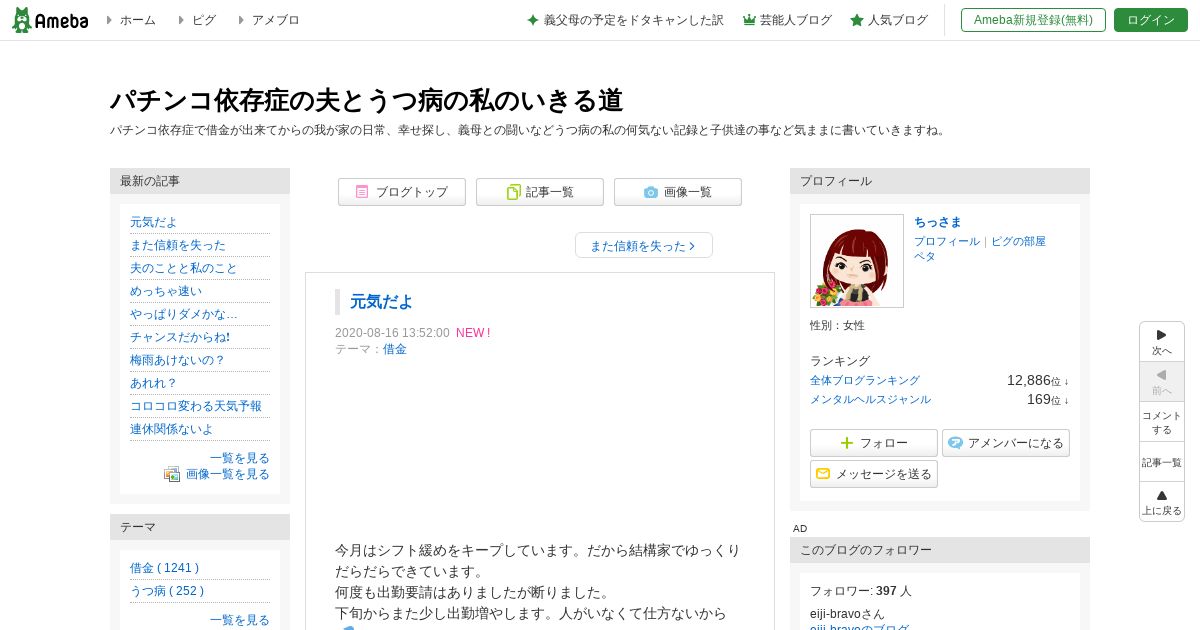The width and height of the screenshot is (1200, 630).
Task: Open recent article あれれ？
Action: click(x=154, y=383)
